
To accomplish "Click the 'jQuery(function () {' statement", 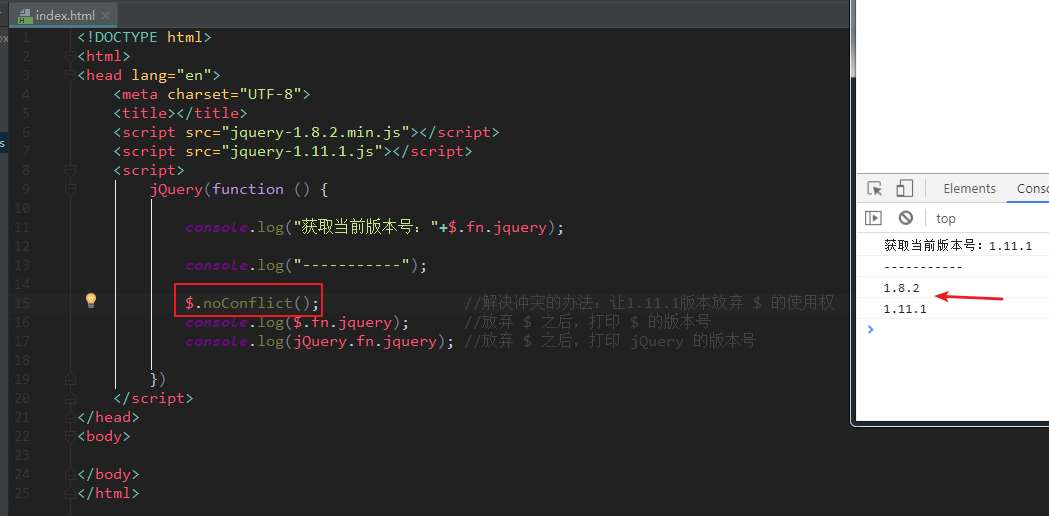I will (x=239, y=189).
